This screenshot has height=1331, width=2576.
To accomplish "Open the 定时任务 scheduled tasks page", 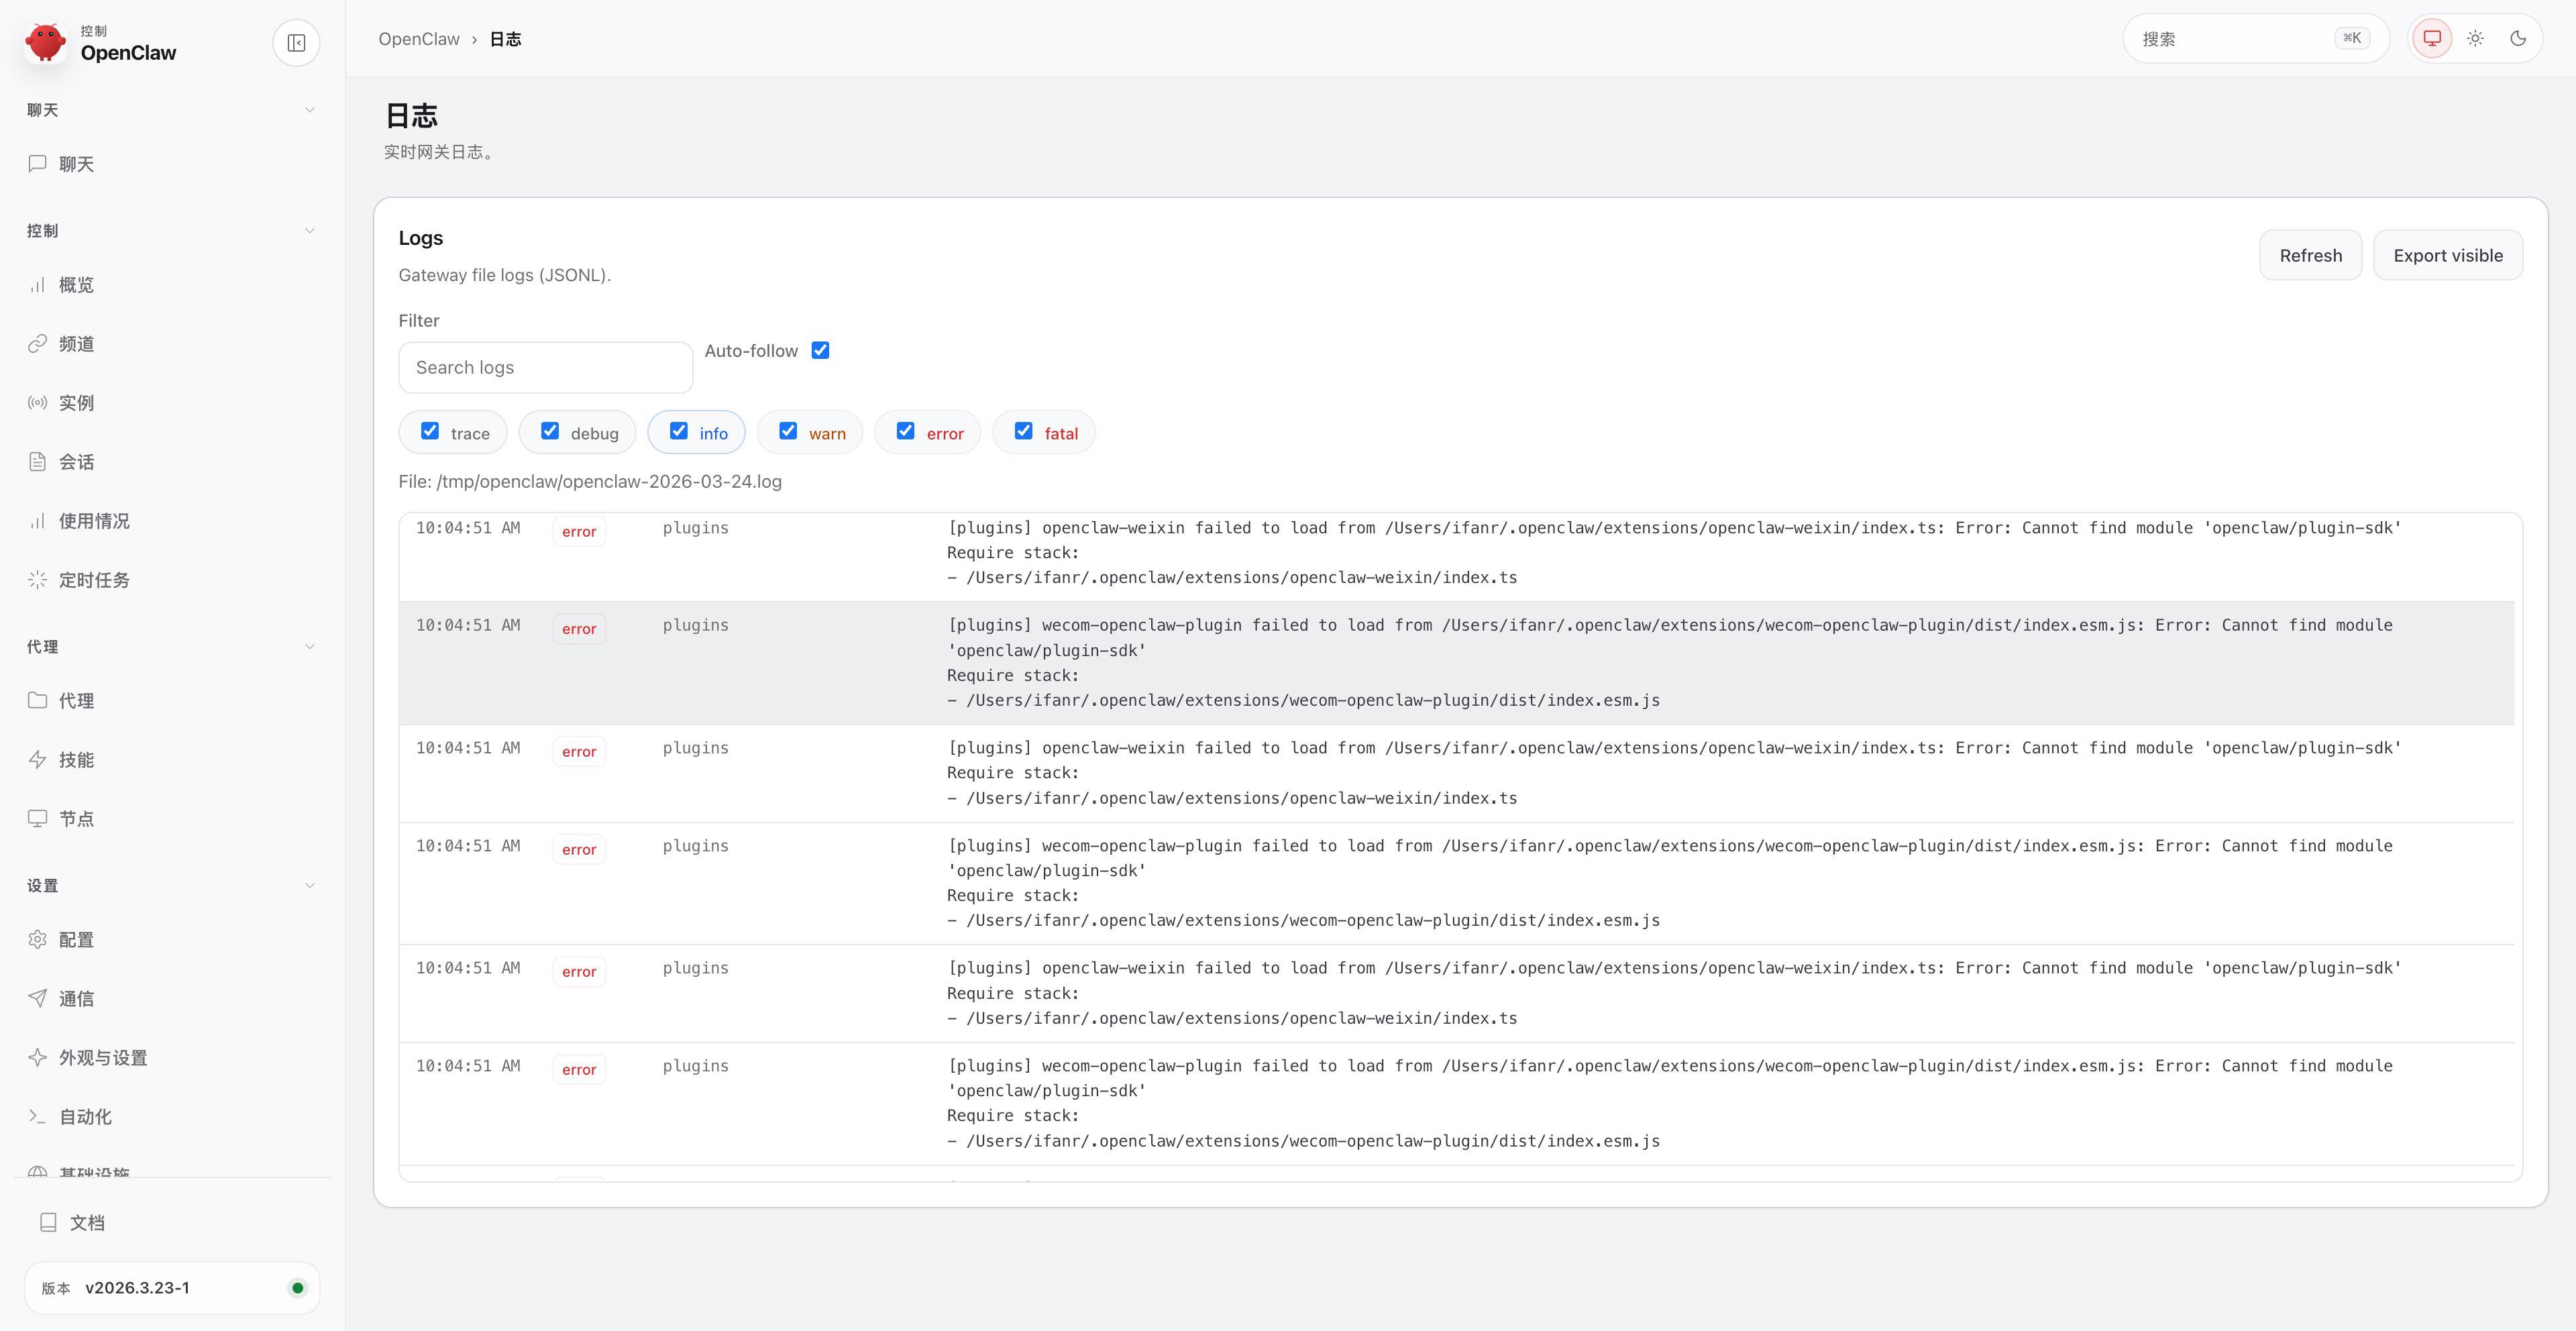I will (93, 580).
